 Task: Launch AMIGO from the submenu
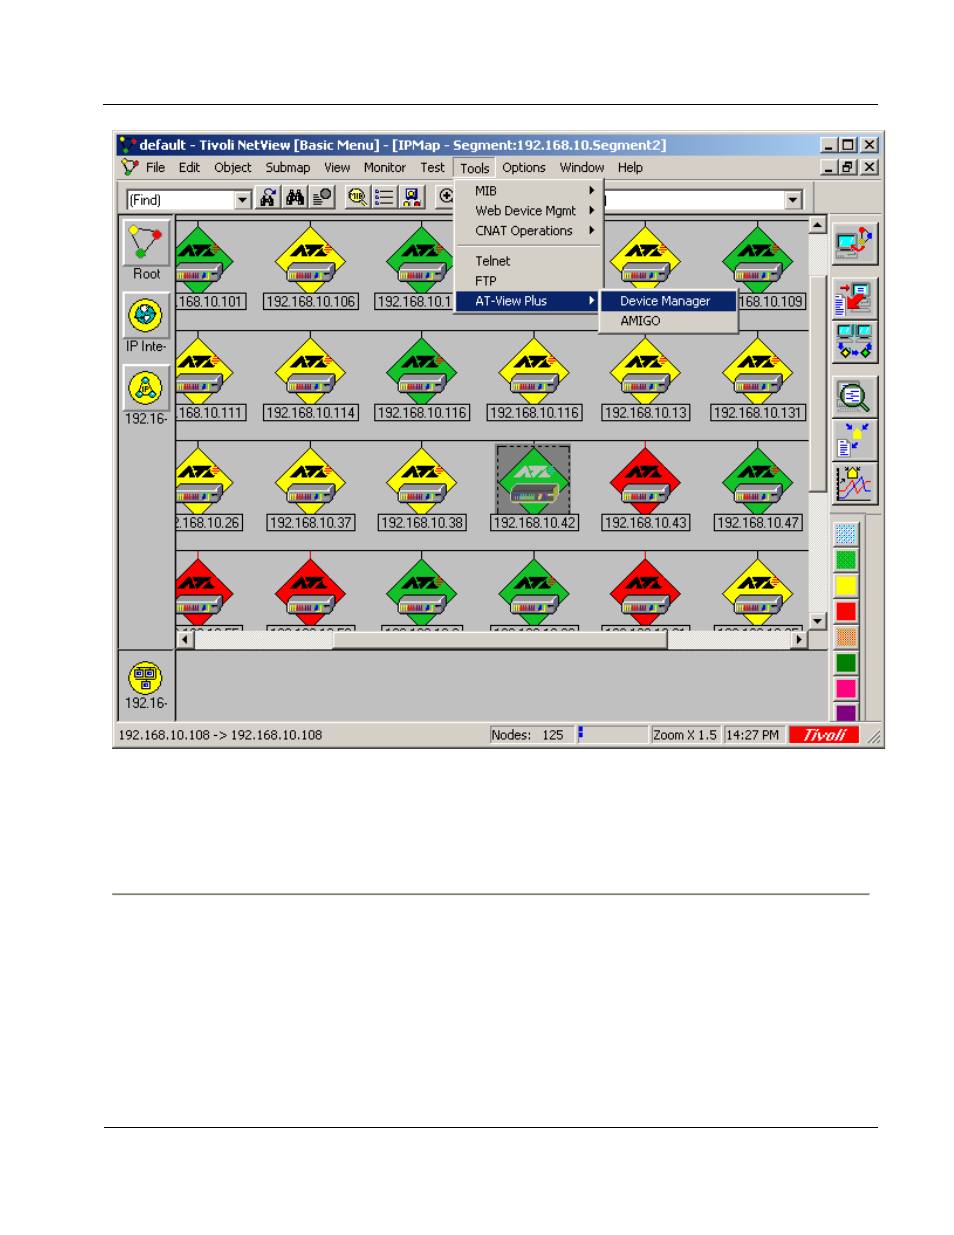[668, 321]
